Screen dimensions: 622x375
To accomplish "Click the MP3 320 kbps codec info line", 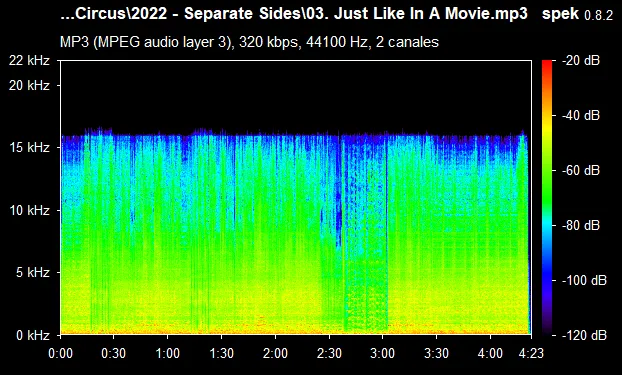I will 249,42.
